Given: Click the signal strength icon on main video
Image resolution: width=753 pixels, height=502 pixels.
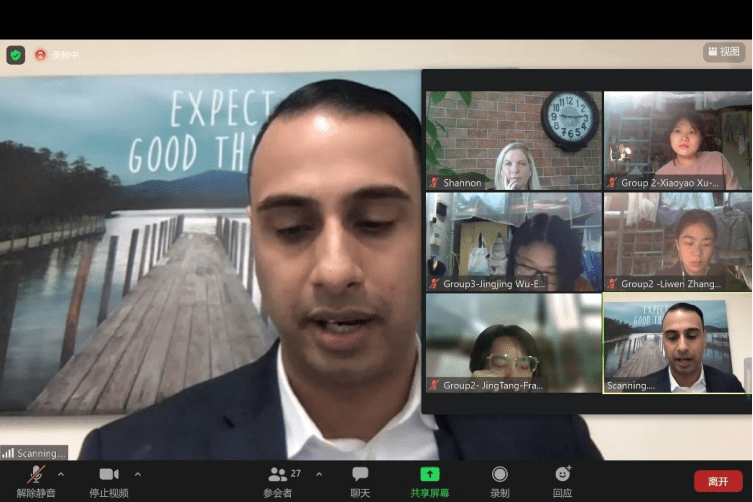Looking at the screenshot, I should tap(8, 453).
